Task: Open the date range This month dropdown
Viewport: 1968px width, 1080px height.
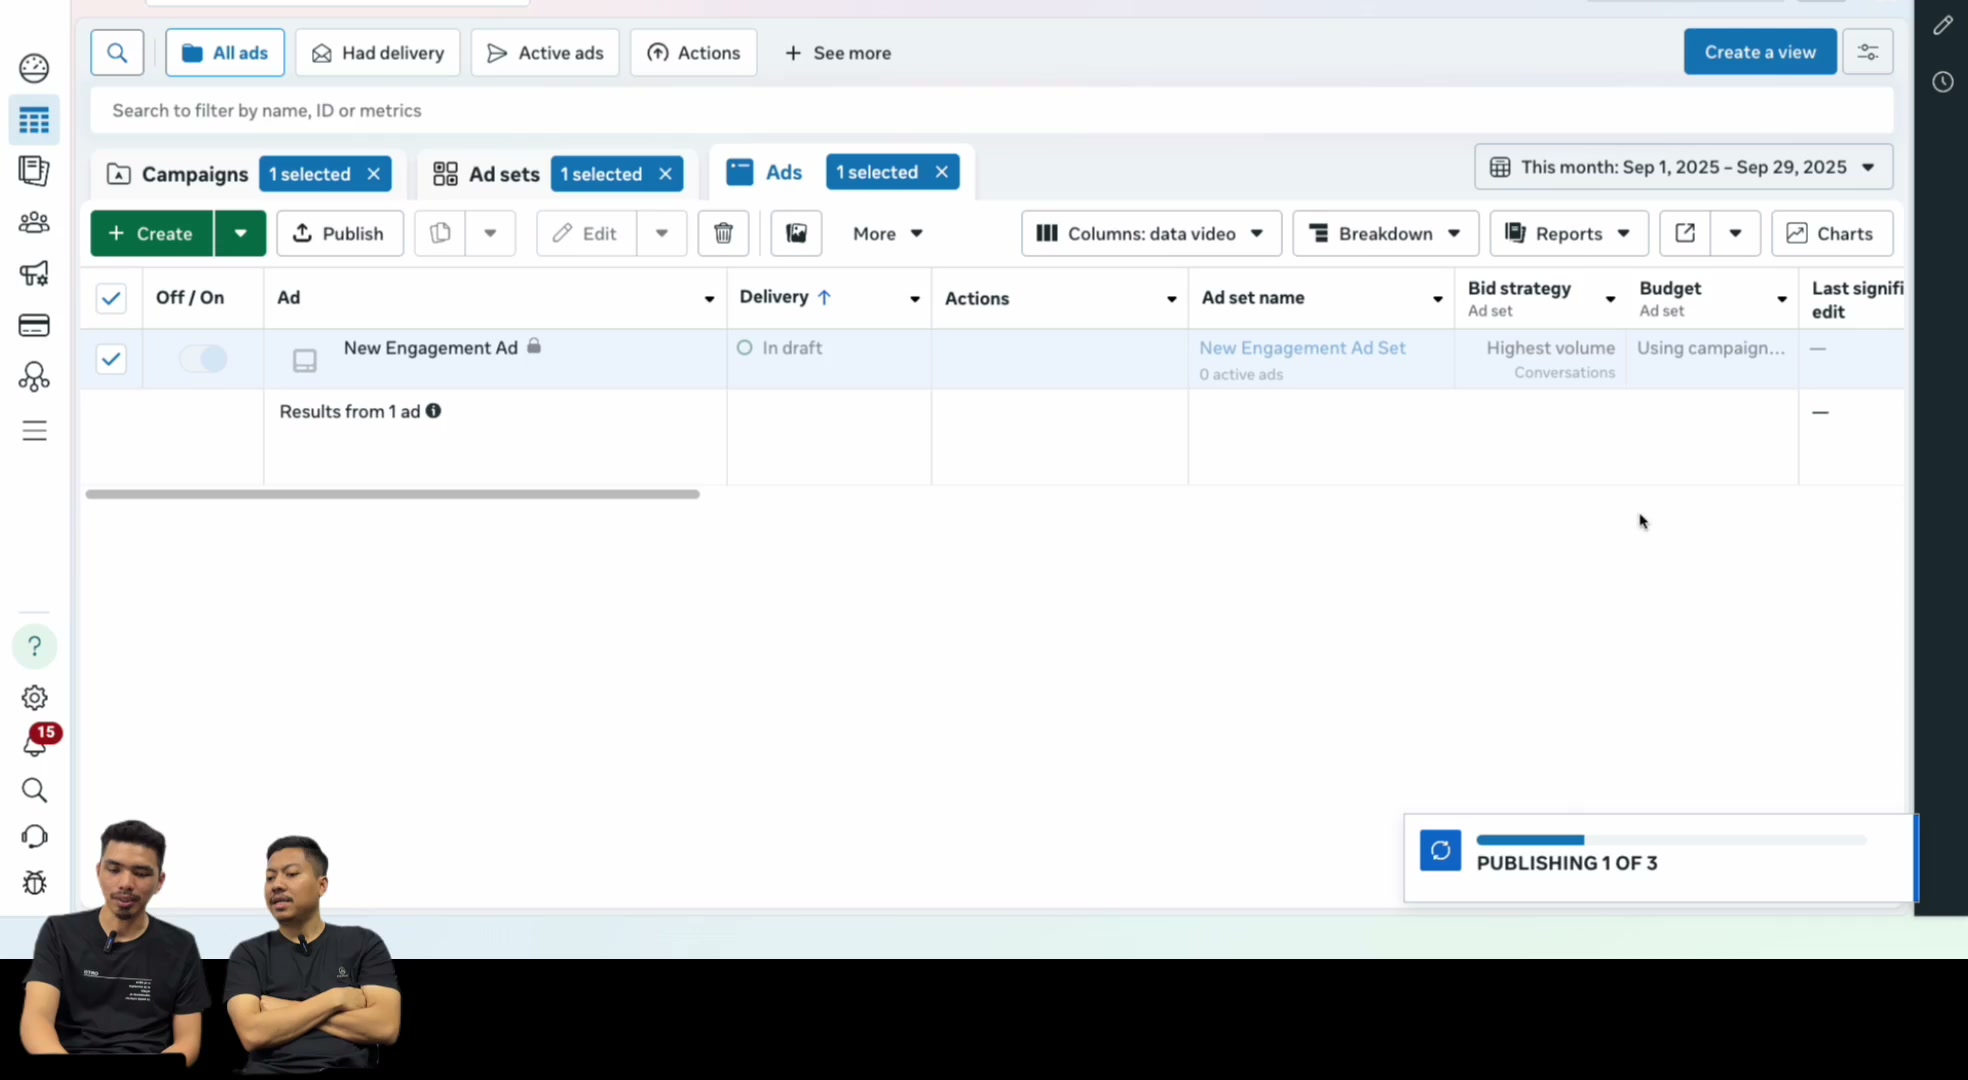Action: (x=1683, y=167)
